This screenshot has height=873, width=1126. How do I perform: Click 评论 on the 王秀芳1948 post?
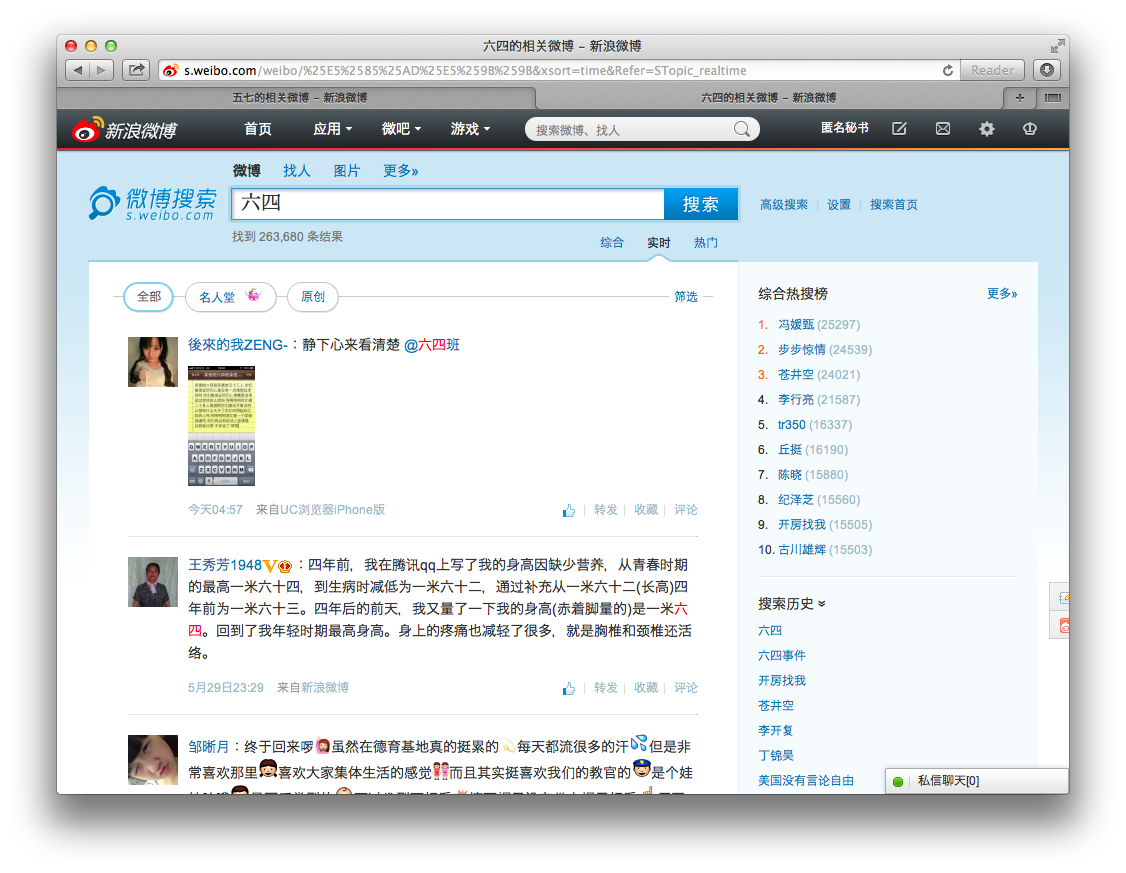pos(686,688)
